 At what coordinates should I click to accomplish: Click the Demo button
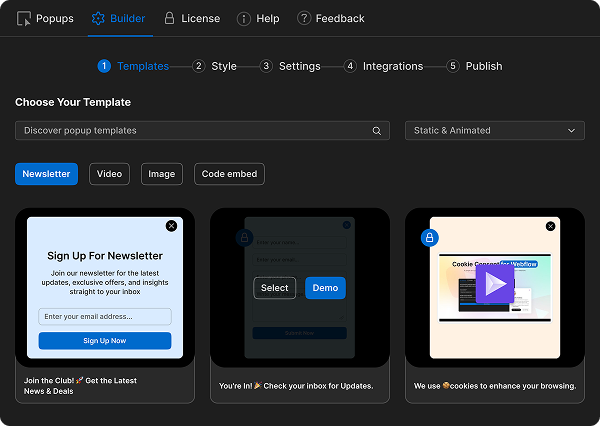tap(325, 288)
